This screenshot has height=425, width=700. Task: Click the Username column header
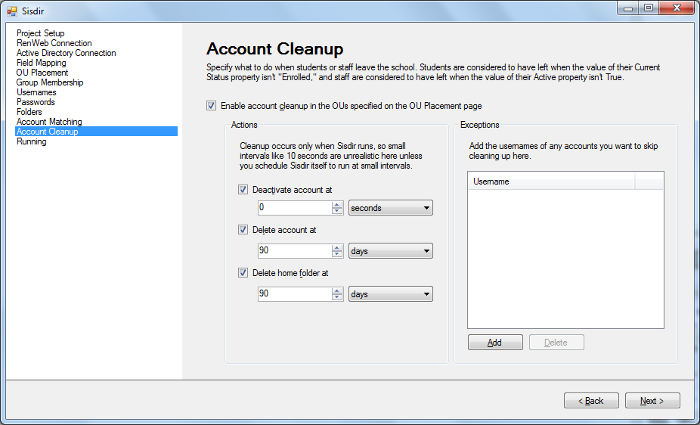[x=551, y=182]
